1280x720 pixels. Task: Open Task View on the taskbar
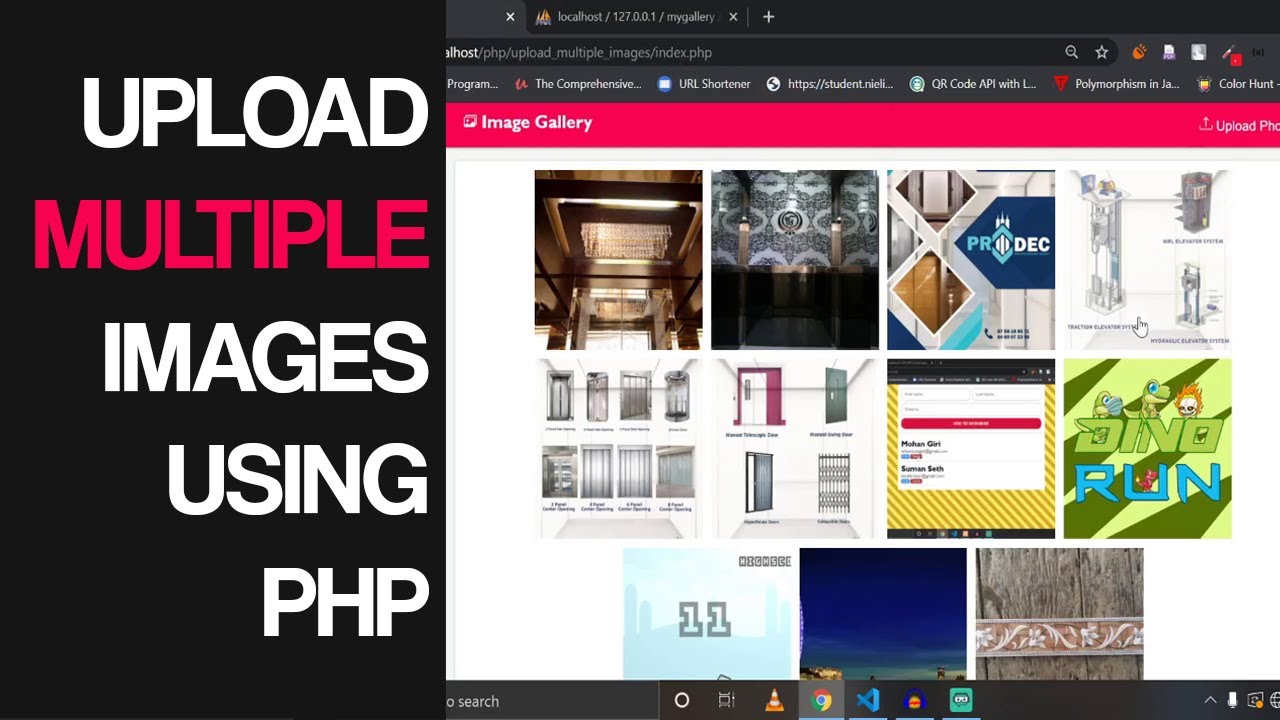point(727,701)
